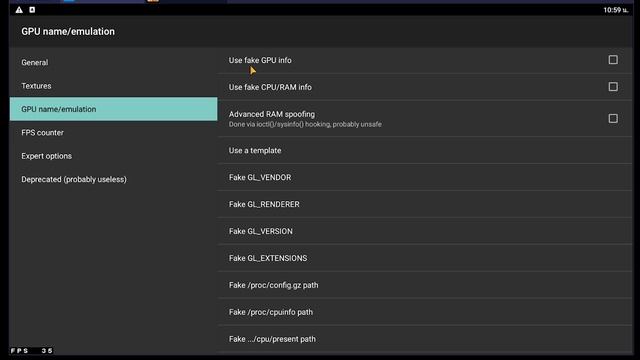This screenshot has width=640, height=360.
Task: Set the Fake /proc/config.gz path
Action: tap(425, 285)
